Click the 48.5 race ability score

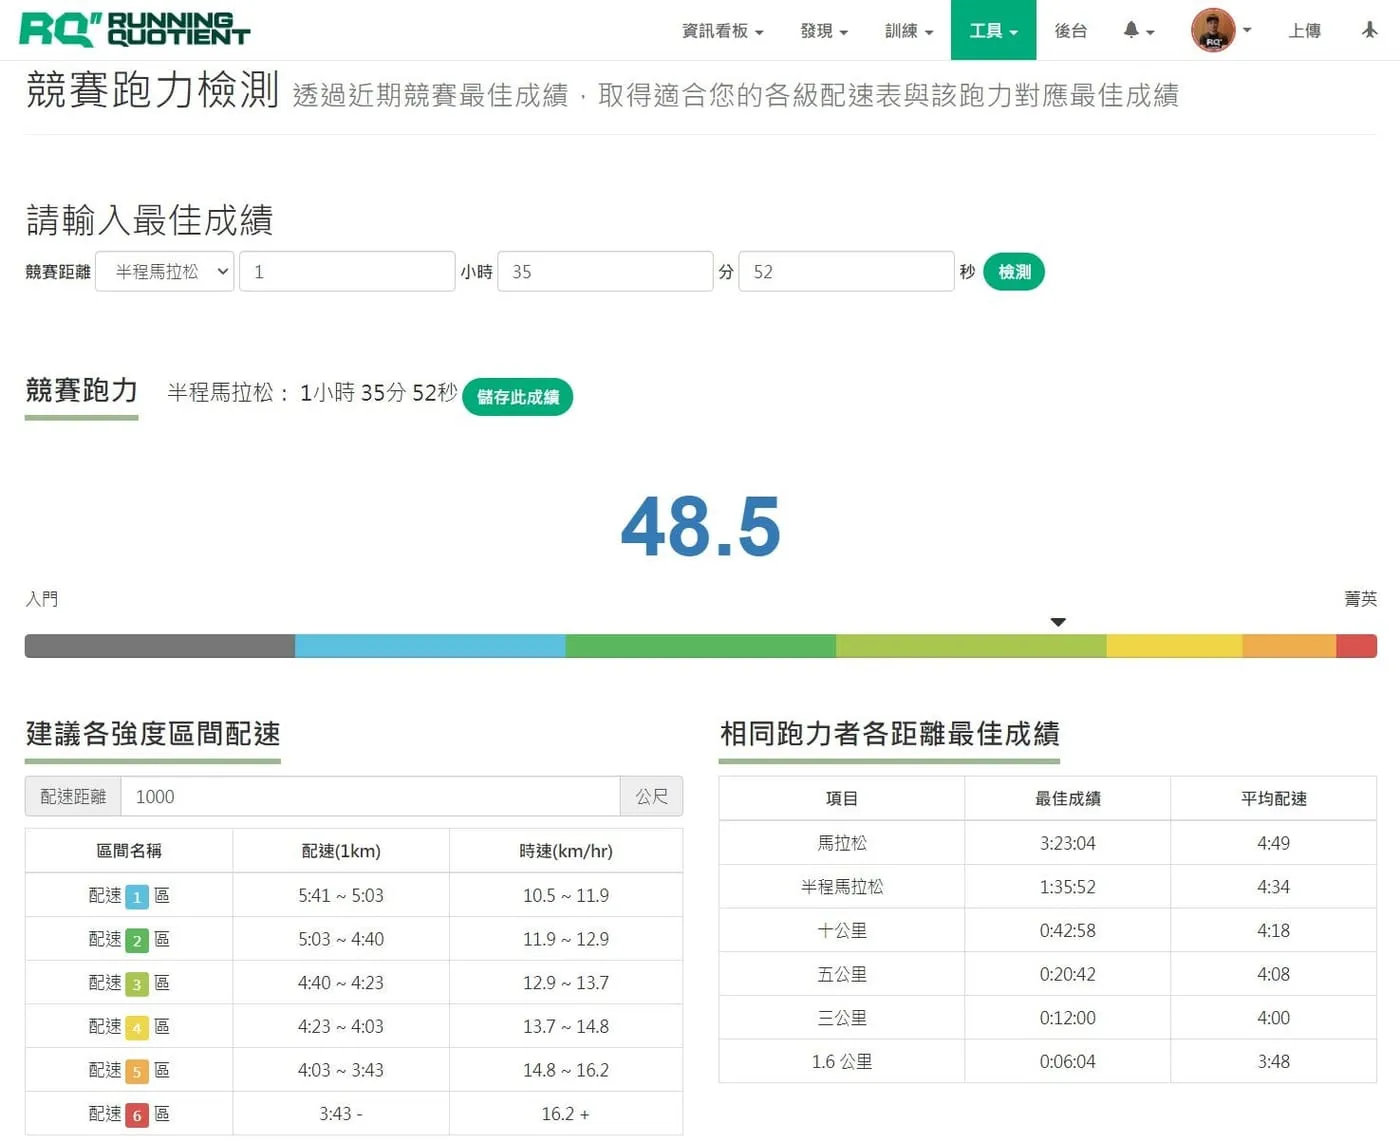point(700,527)
